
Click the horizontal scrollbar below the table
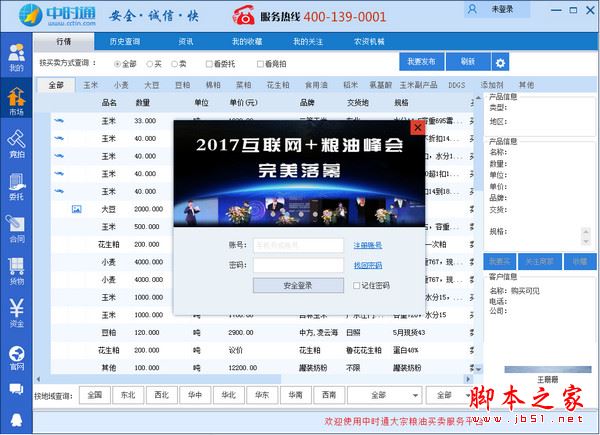253,379
